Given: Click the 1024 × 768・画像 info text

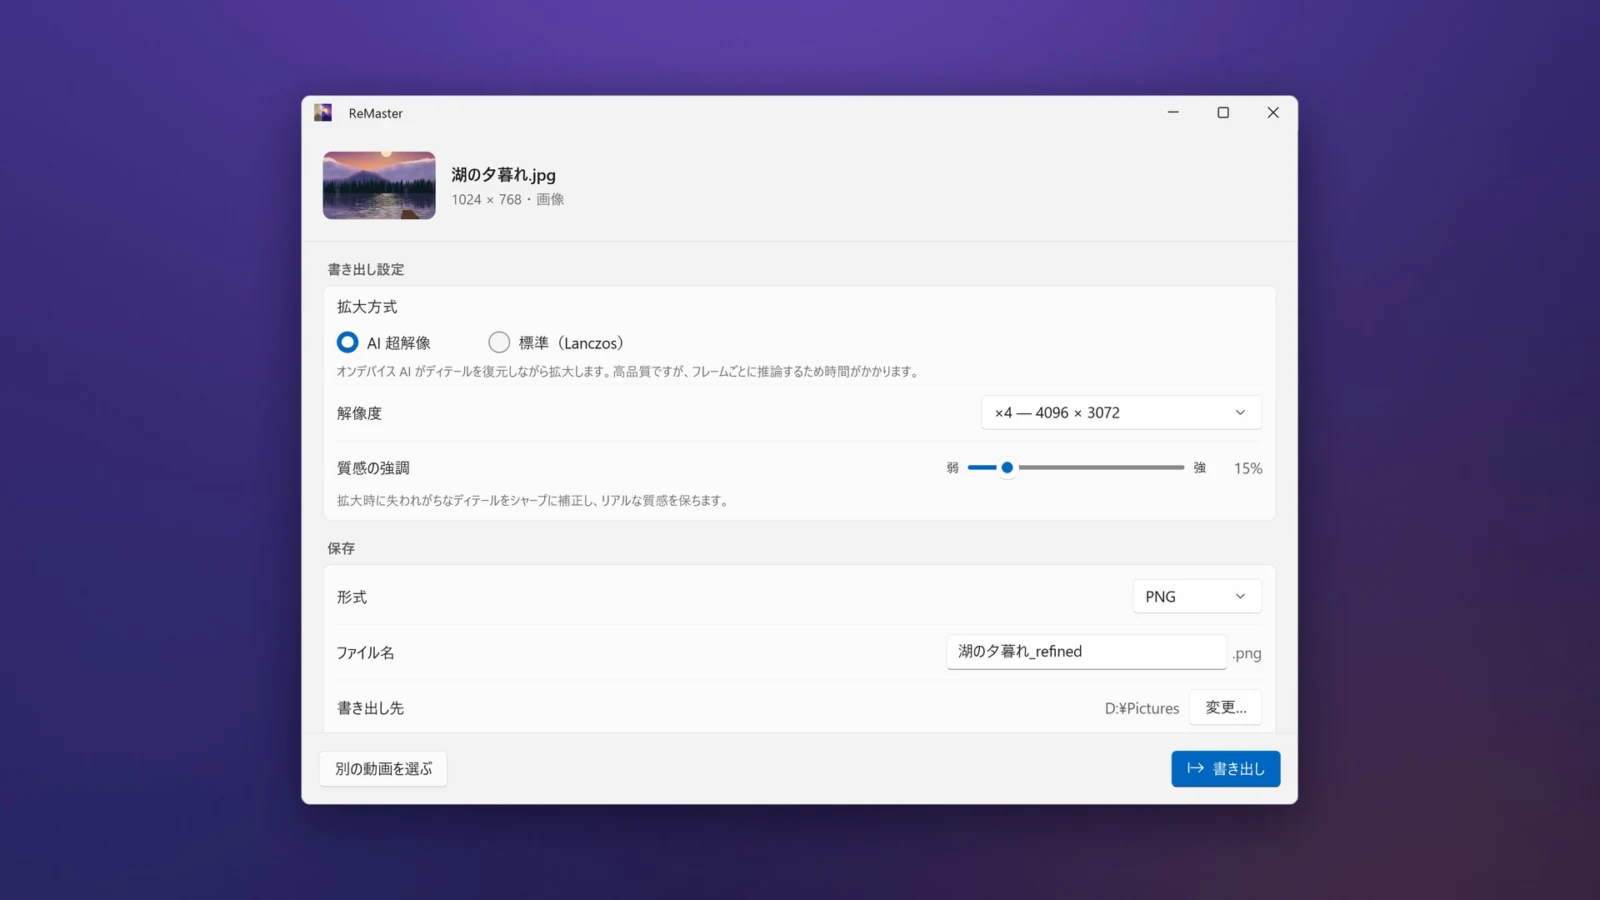Looking at the screenshot, I should 508,200.
